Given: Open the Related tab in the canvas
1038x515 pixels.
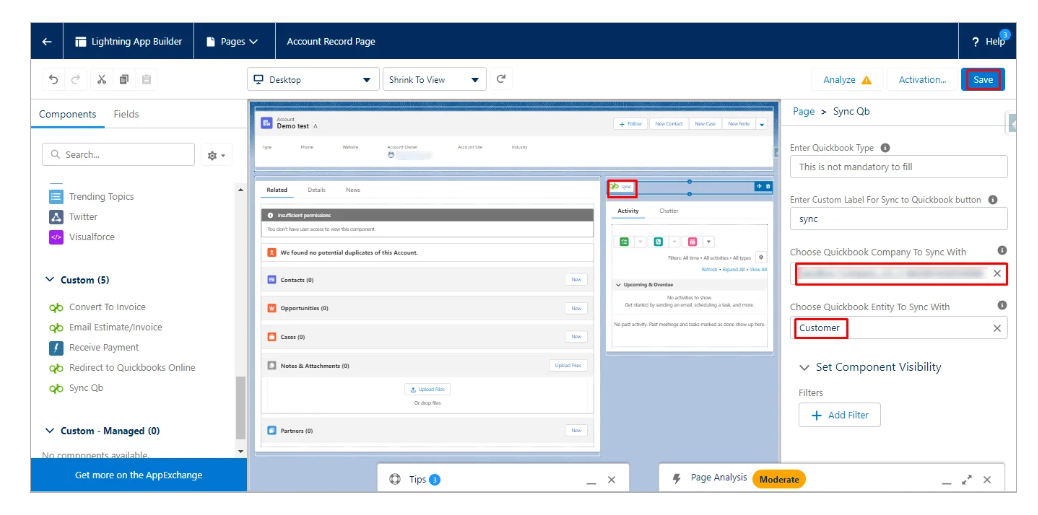Looking at the screenshot, I should click(277, 190).
